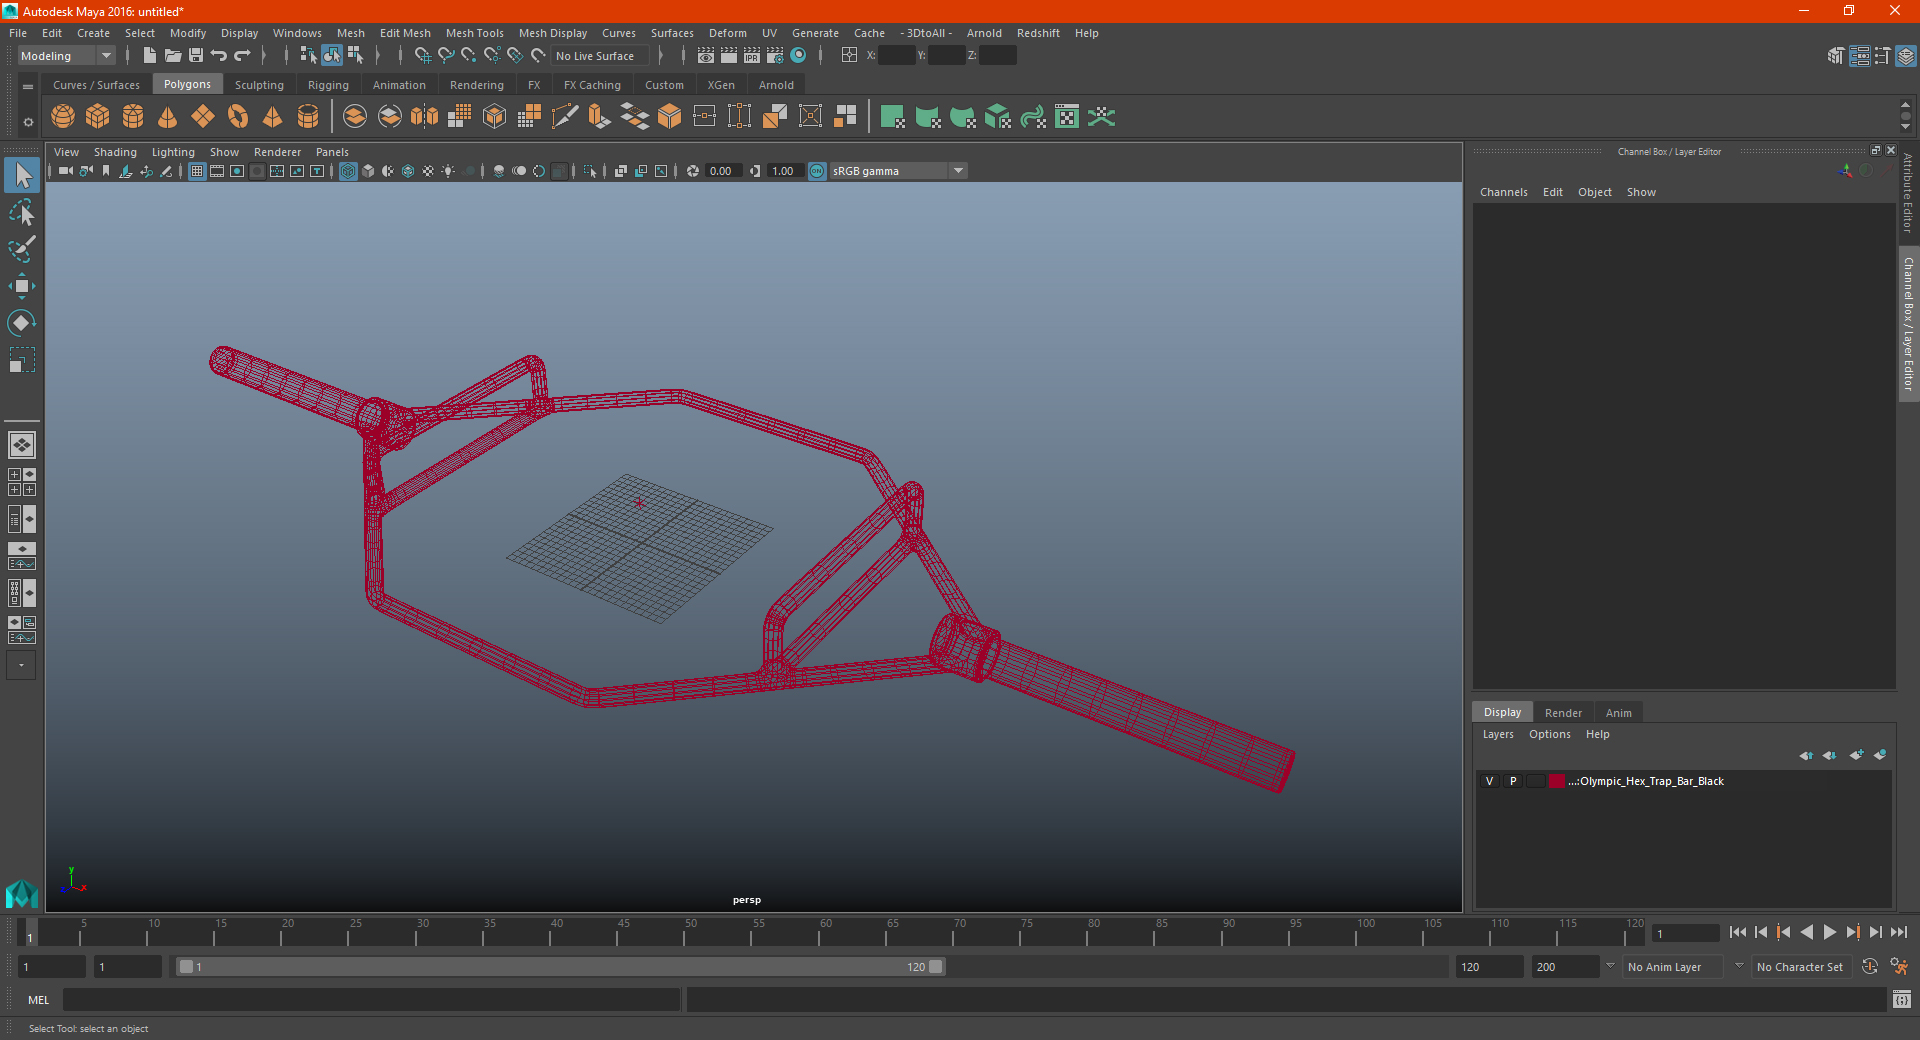Toggle wireframe display mode in viewport

[348, 171]
